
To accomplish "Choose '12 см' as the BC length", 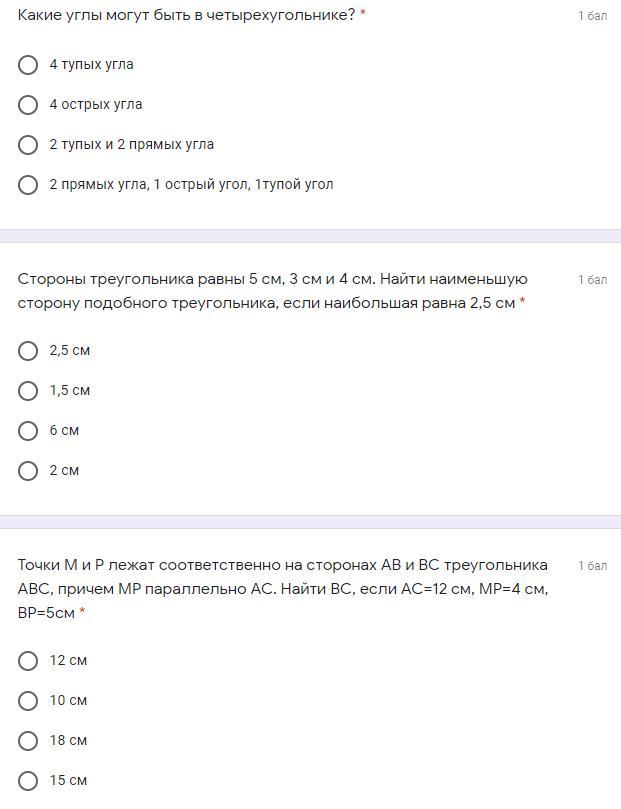I will [28, 661].
